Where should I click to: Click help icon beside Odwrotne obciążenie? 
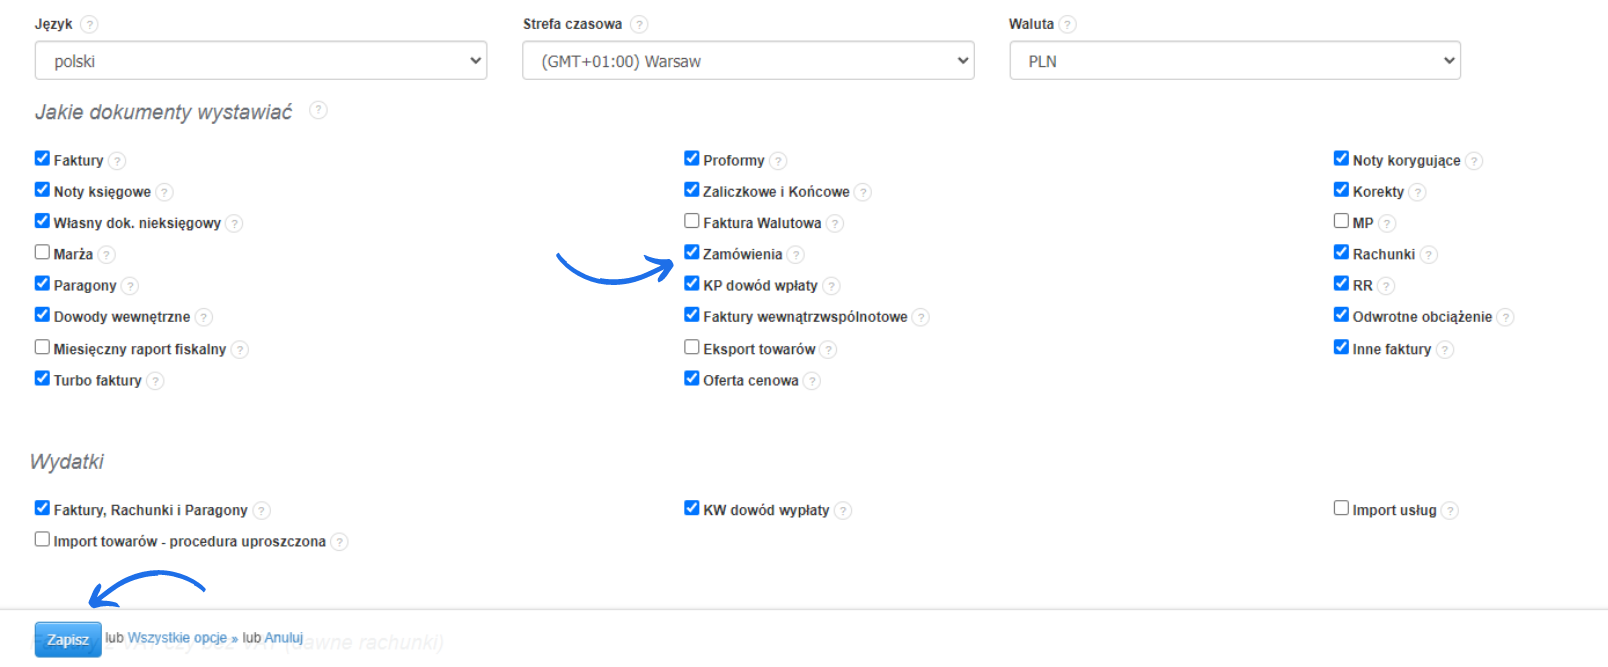click(x=1506, y=317)
